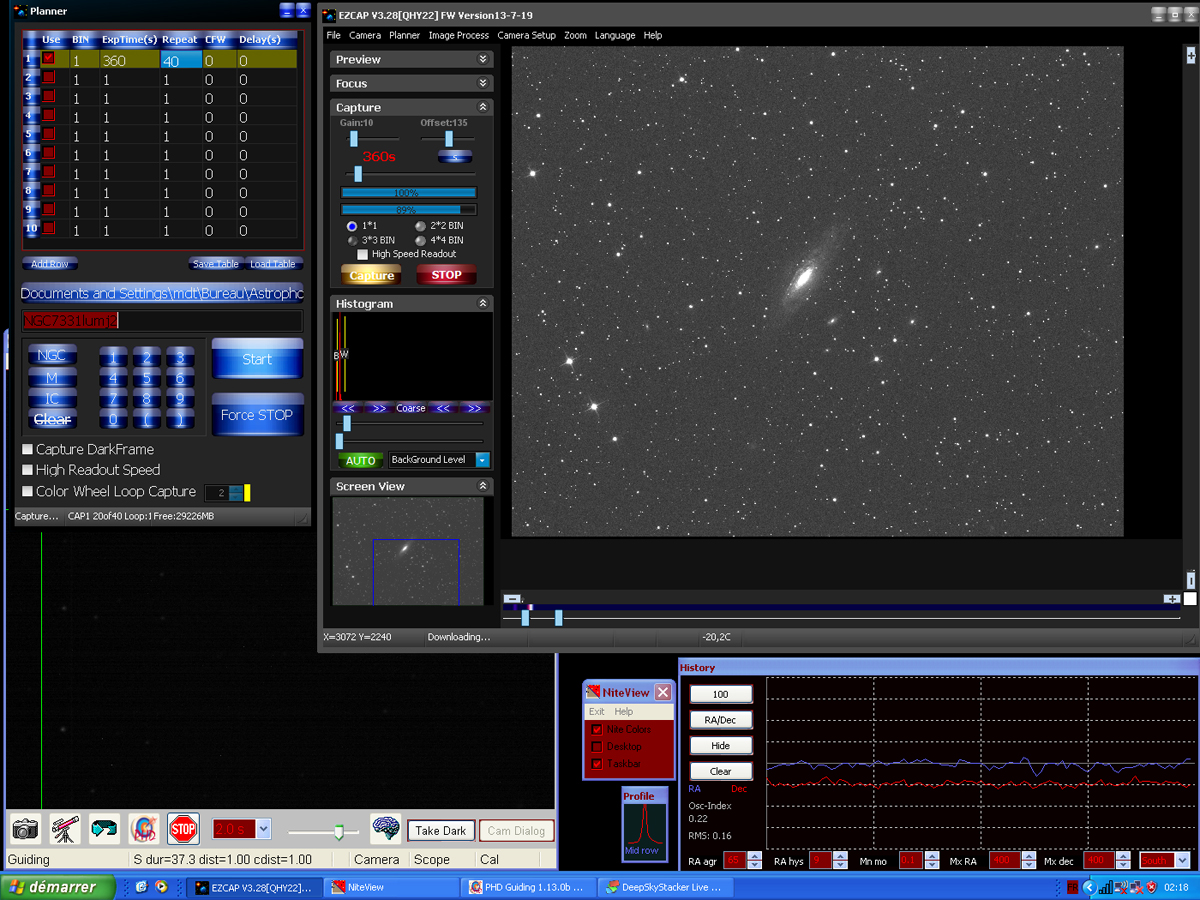Click the Offset slider handle

(449, 139)
